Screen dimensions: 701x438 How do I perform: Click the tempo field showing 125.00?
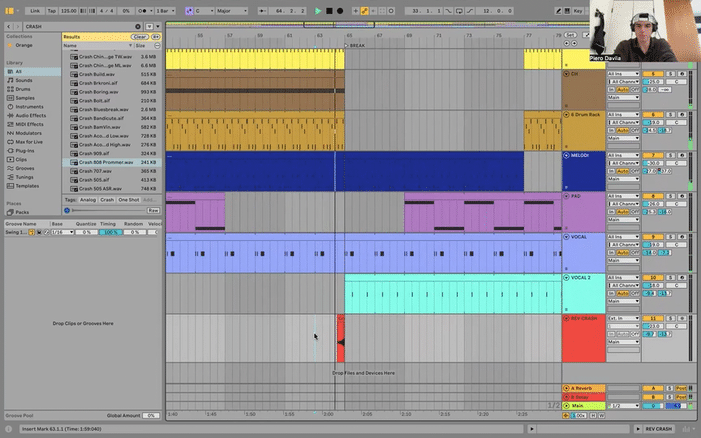[68, 11]
